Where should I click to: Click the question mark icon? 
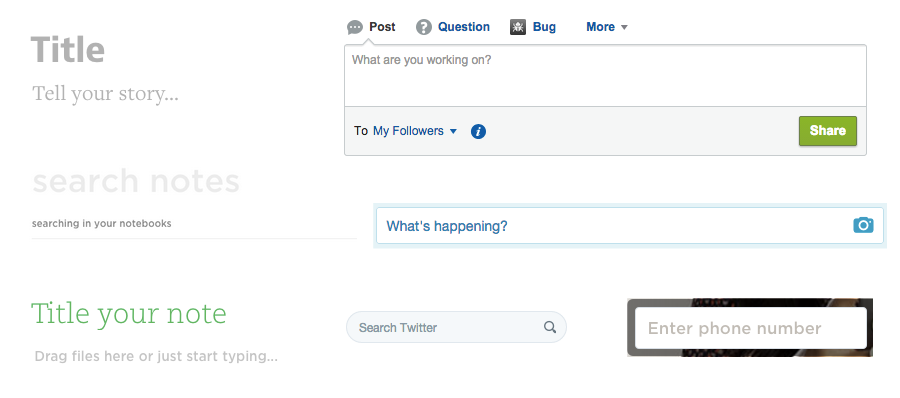click(424, 27)
